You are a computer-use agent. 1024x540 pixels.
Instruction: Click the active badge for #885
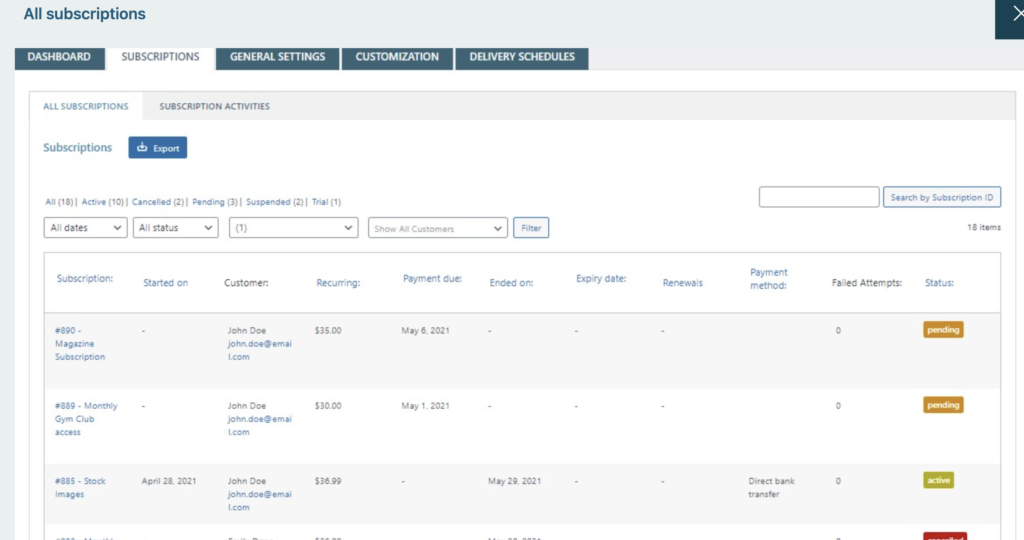pyautogui.click(x=938, y=480)
